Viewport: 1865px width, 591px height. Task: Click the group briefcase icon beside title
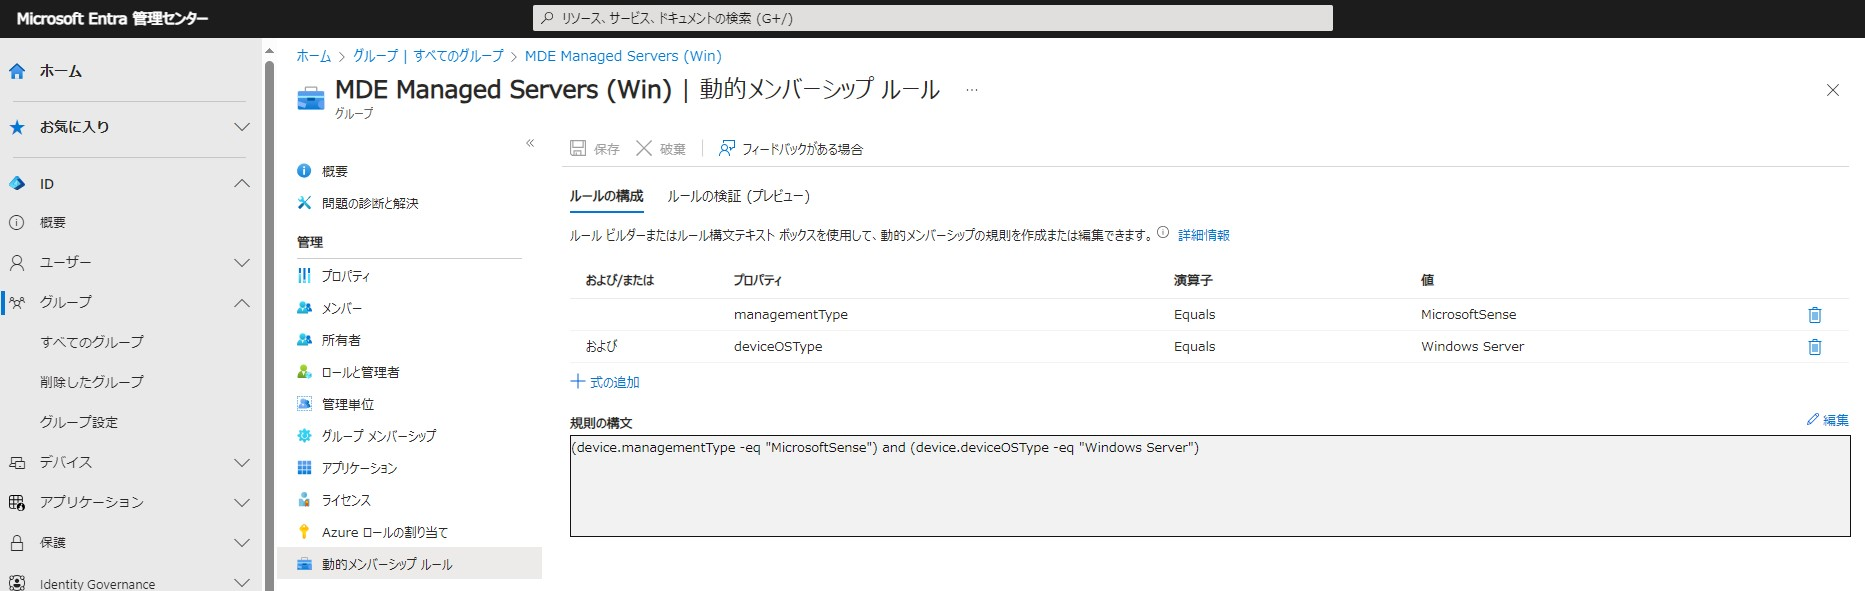pyautogui.click(x=311, y=98)
